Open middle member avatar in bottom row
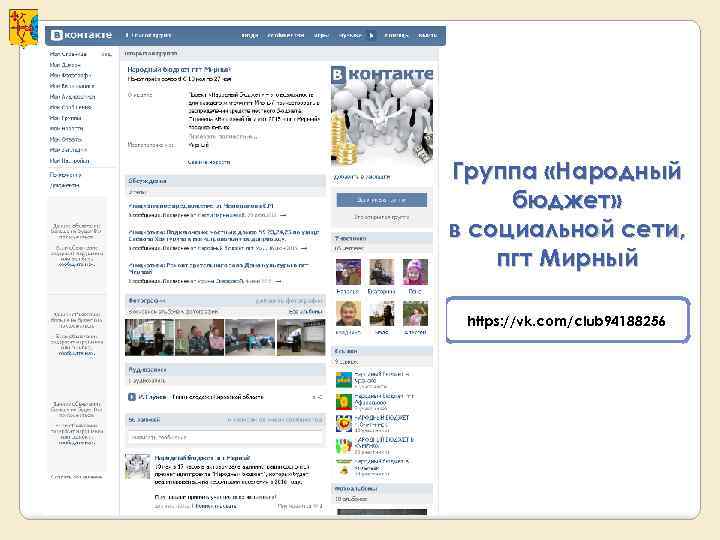The width and height of the screenshot is (720, 540). coord(382,314)
